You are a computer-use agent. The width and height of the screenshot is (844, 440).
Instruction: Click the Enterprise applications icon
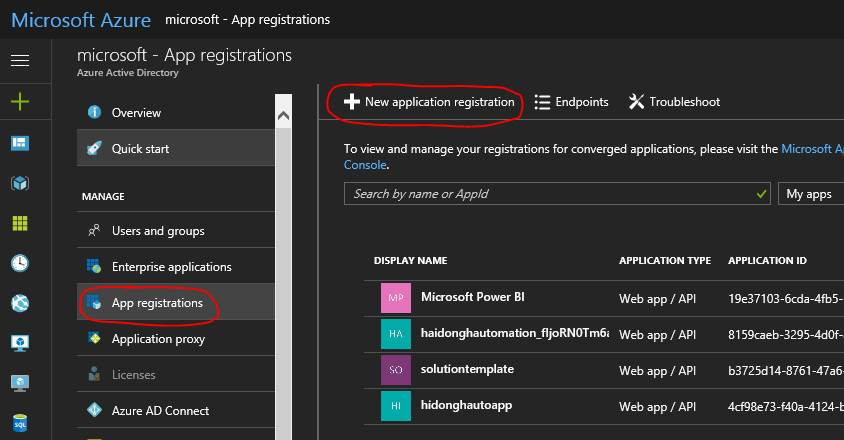[94, 266]
